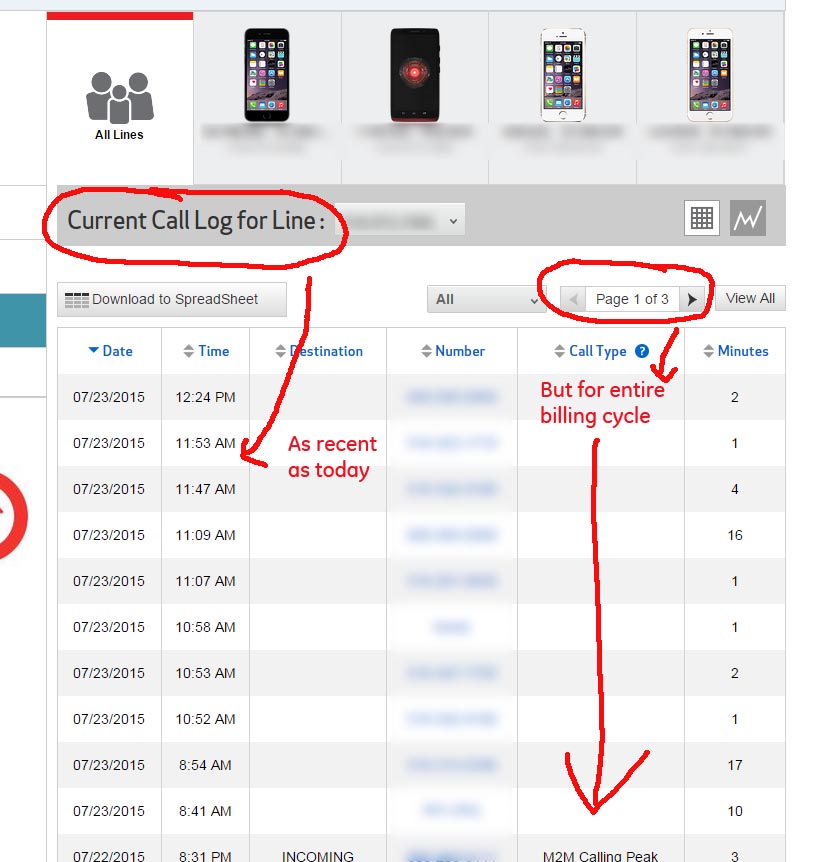Open Call Type help question mark
The height and width of the screenshot is (862, 832).
pos(641,351)
